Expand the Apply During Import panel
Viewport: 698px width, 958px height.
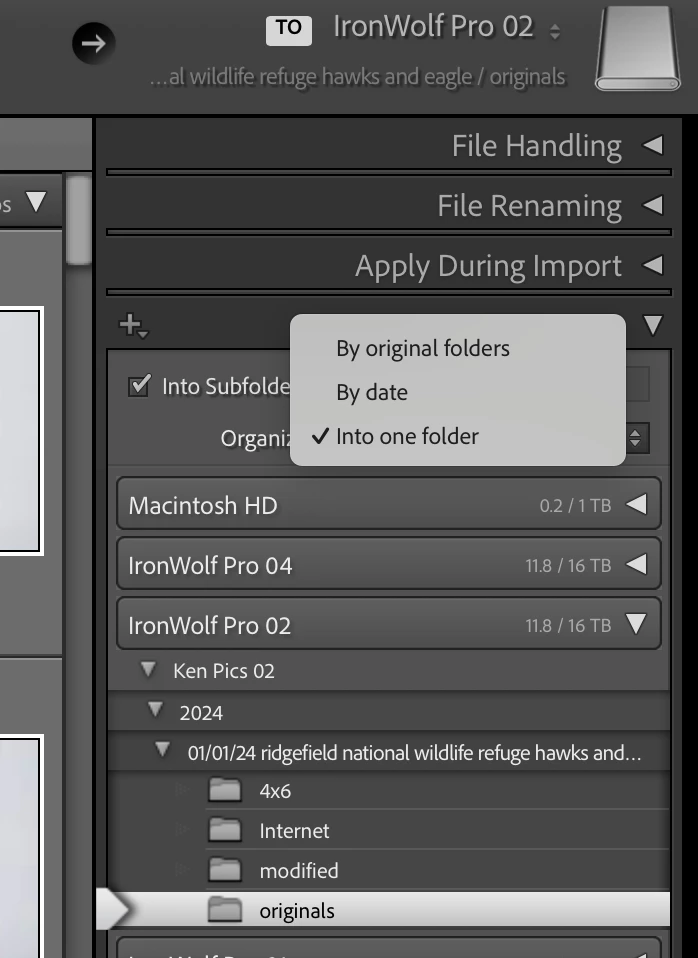pos(653,265)
